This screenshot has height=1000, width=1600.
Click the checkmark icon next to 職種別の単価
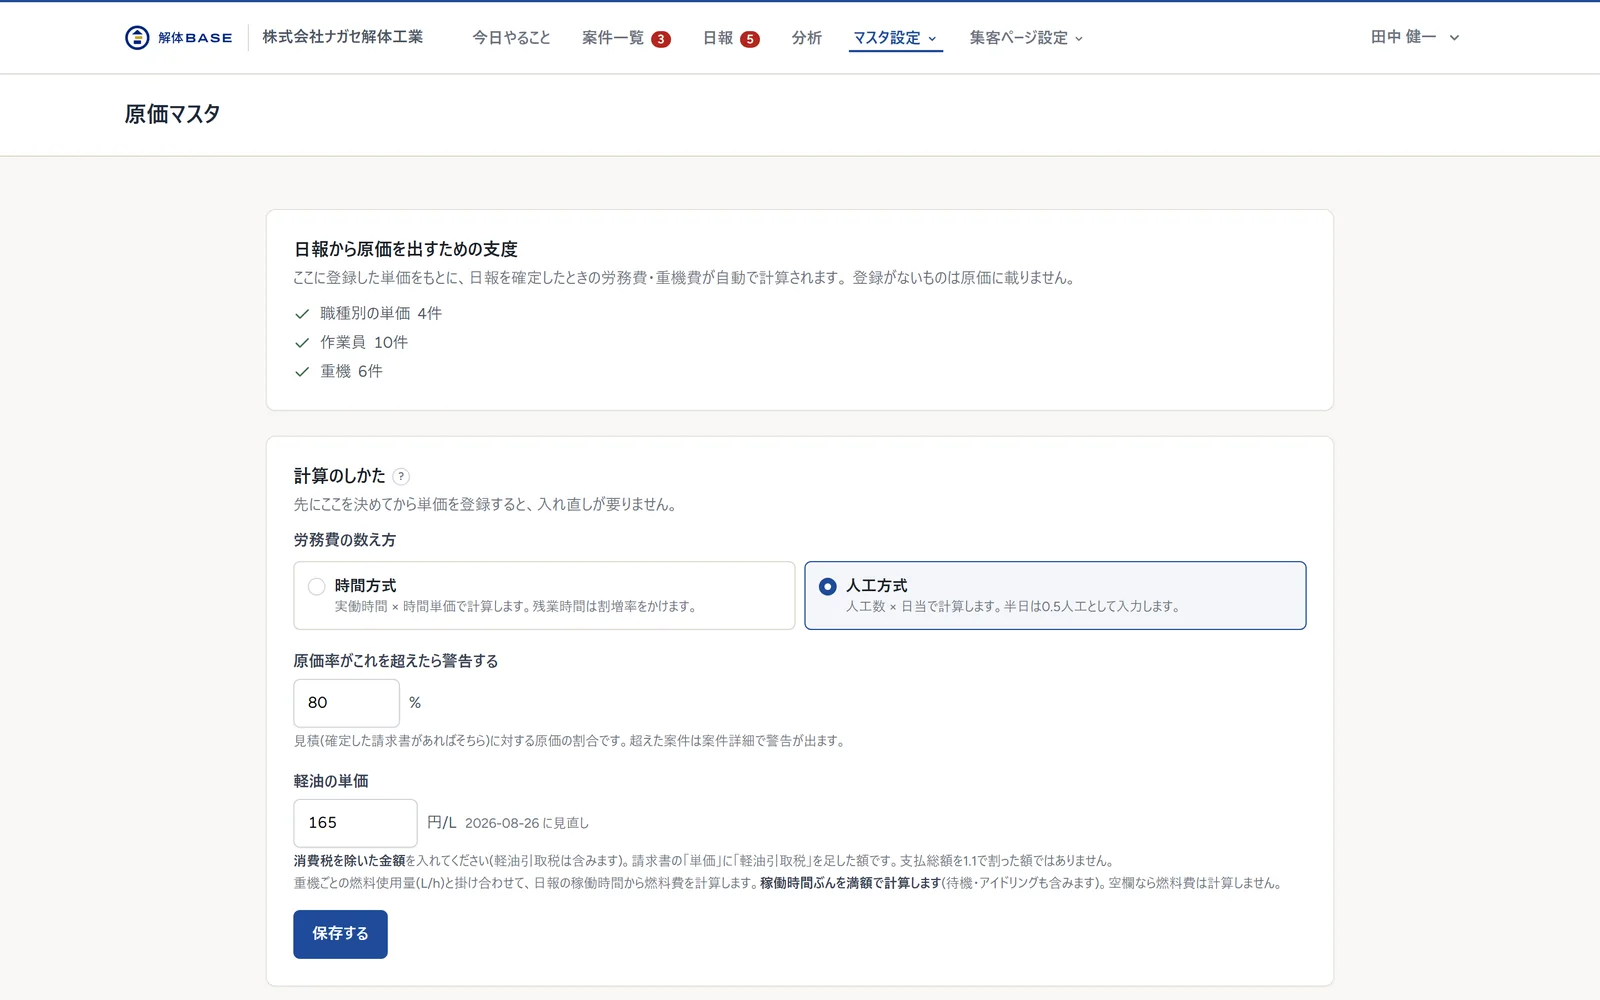[302, 314]
